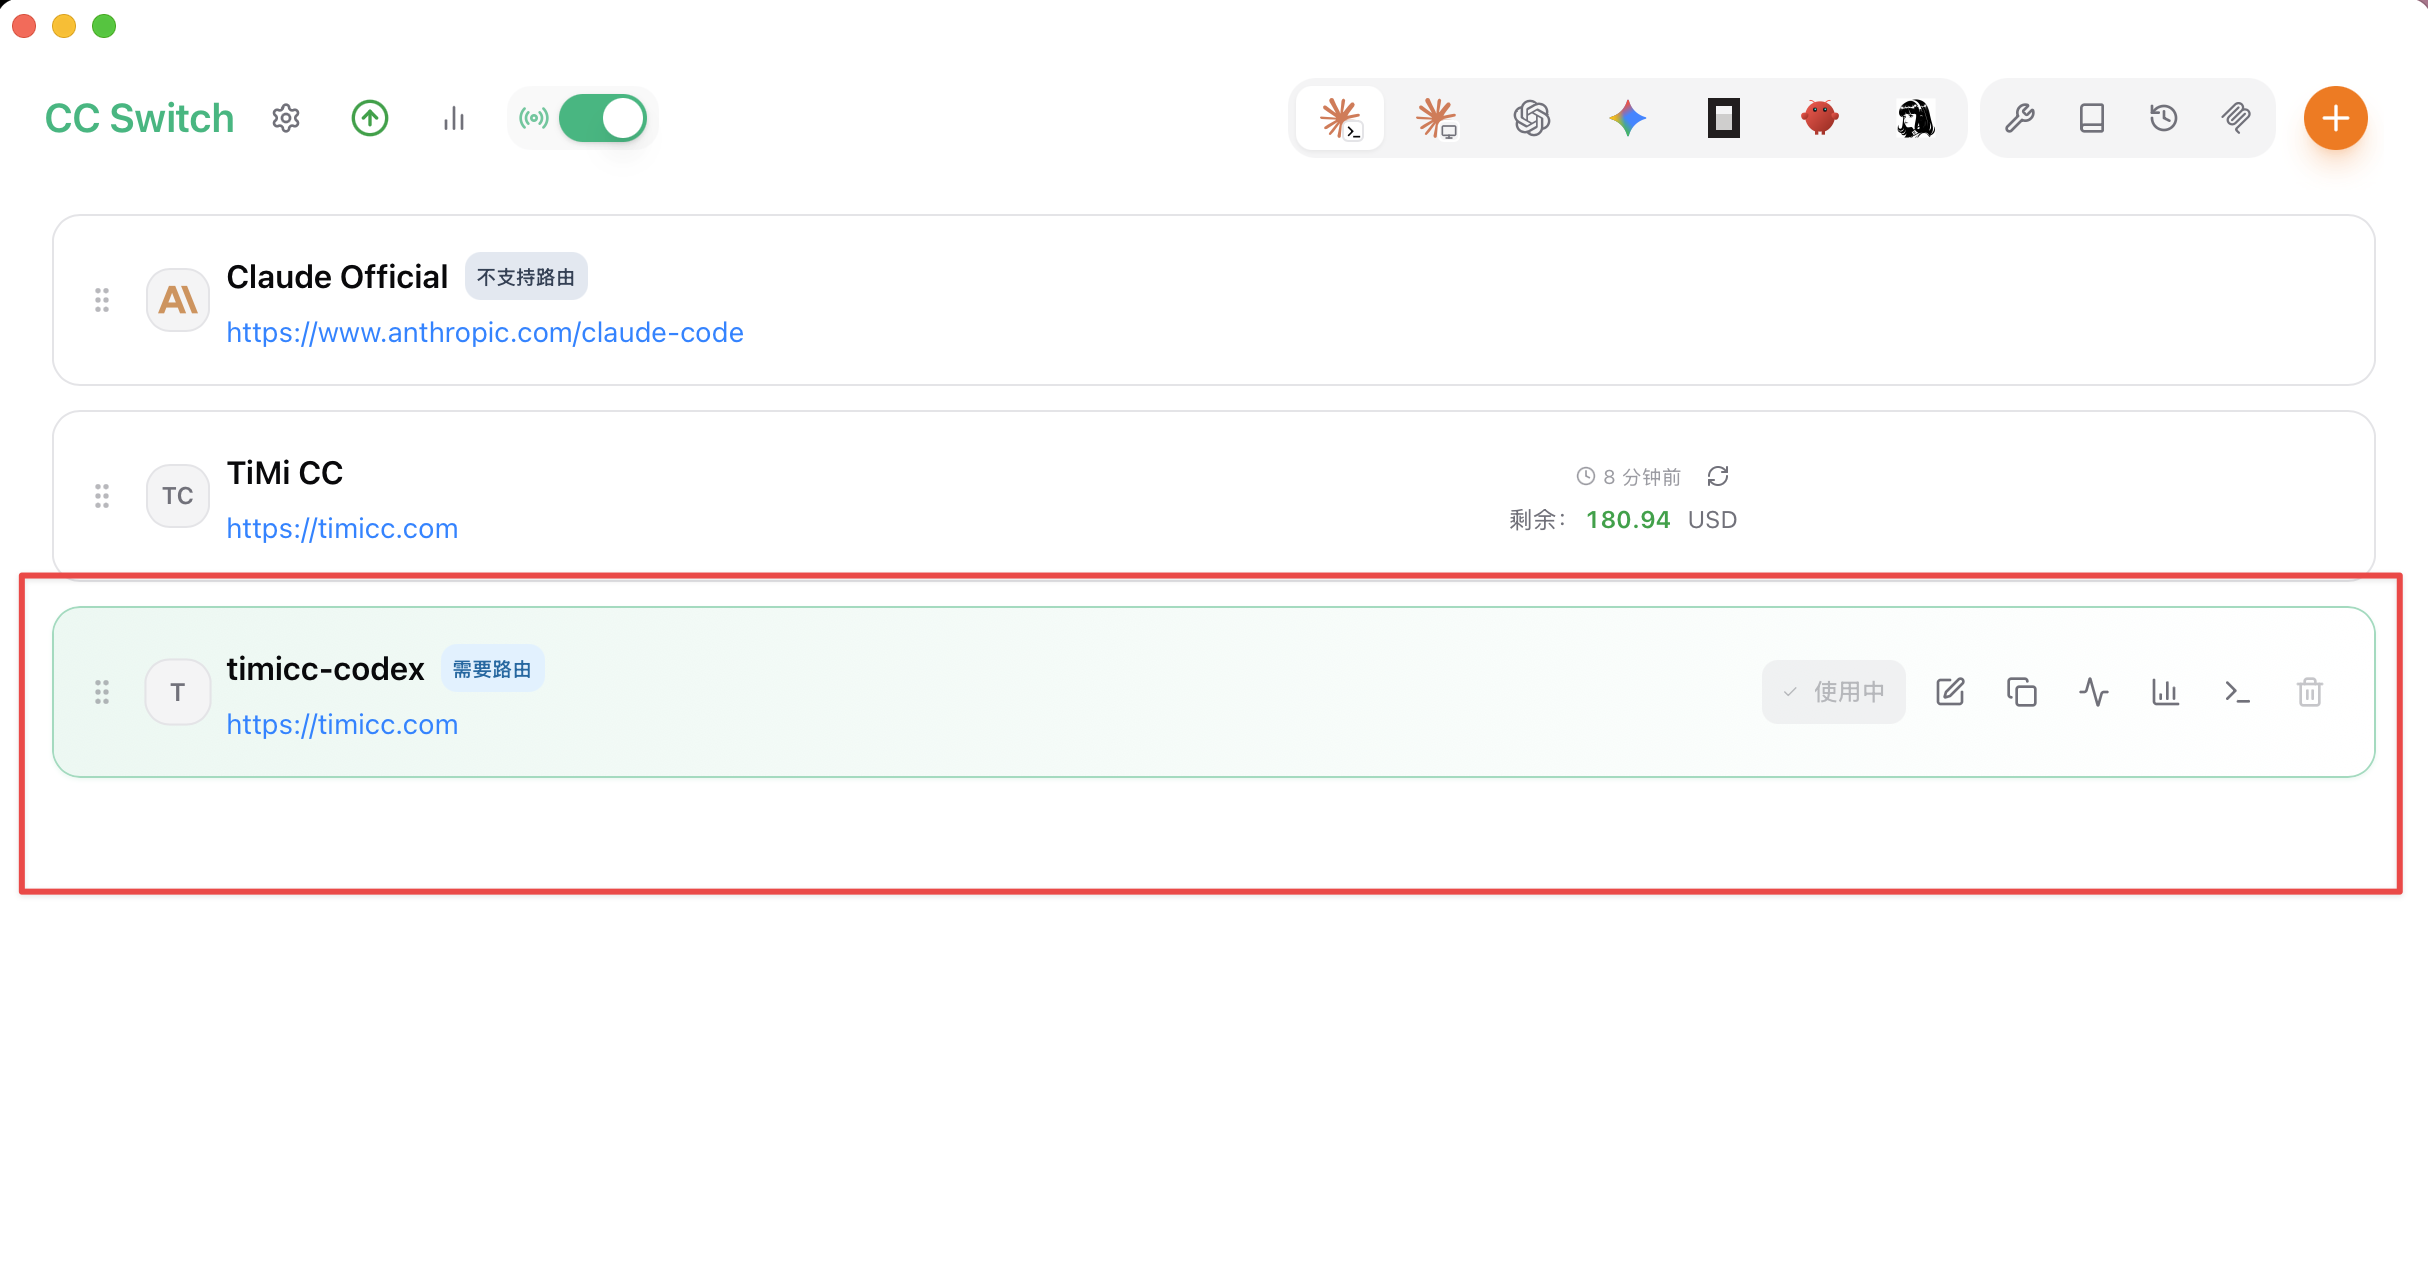Click the paperclip icon in the toolbar
The height and width of the screenshot is (1282, 2428).
(x=2236, y=118)
